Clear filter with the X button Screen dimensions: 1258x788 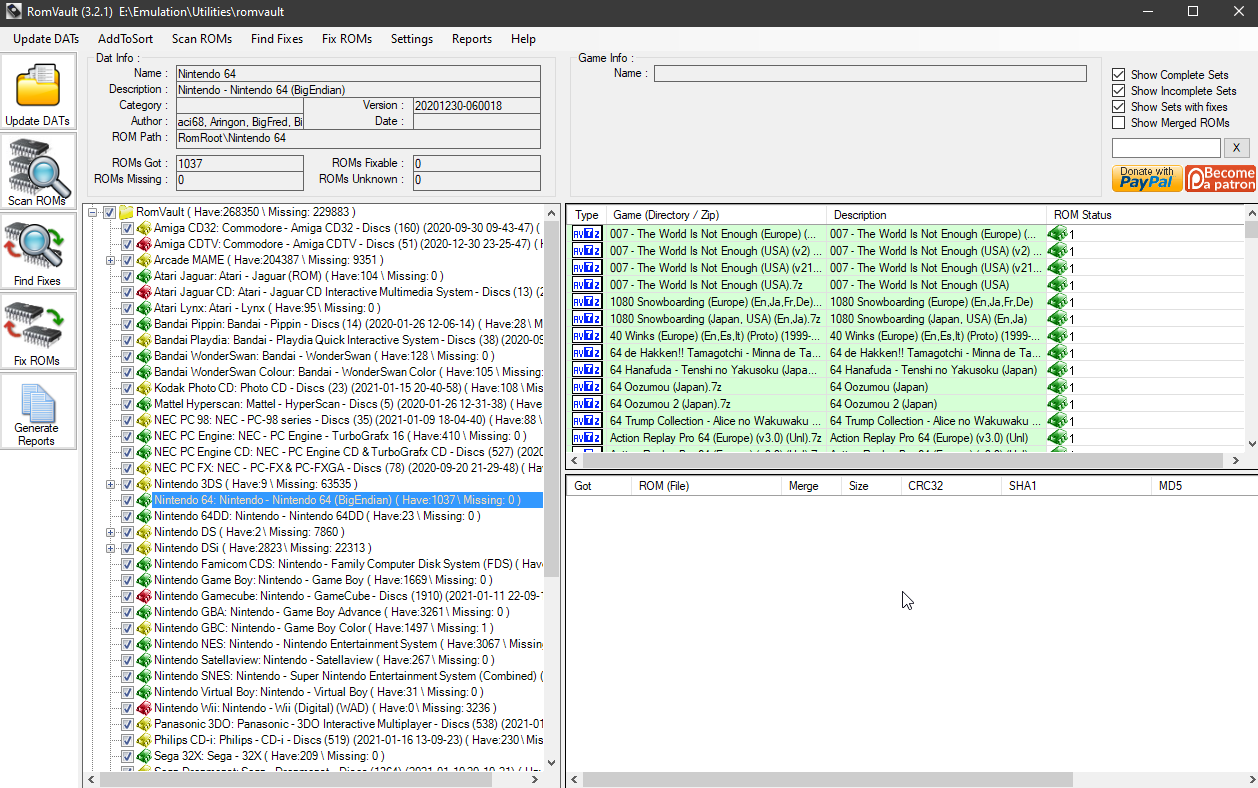coord(1236,148)
